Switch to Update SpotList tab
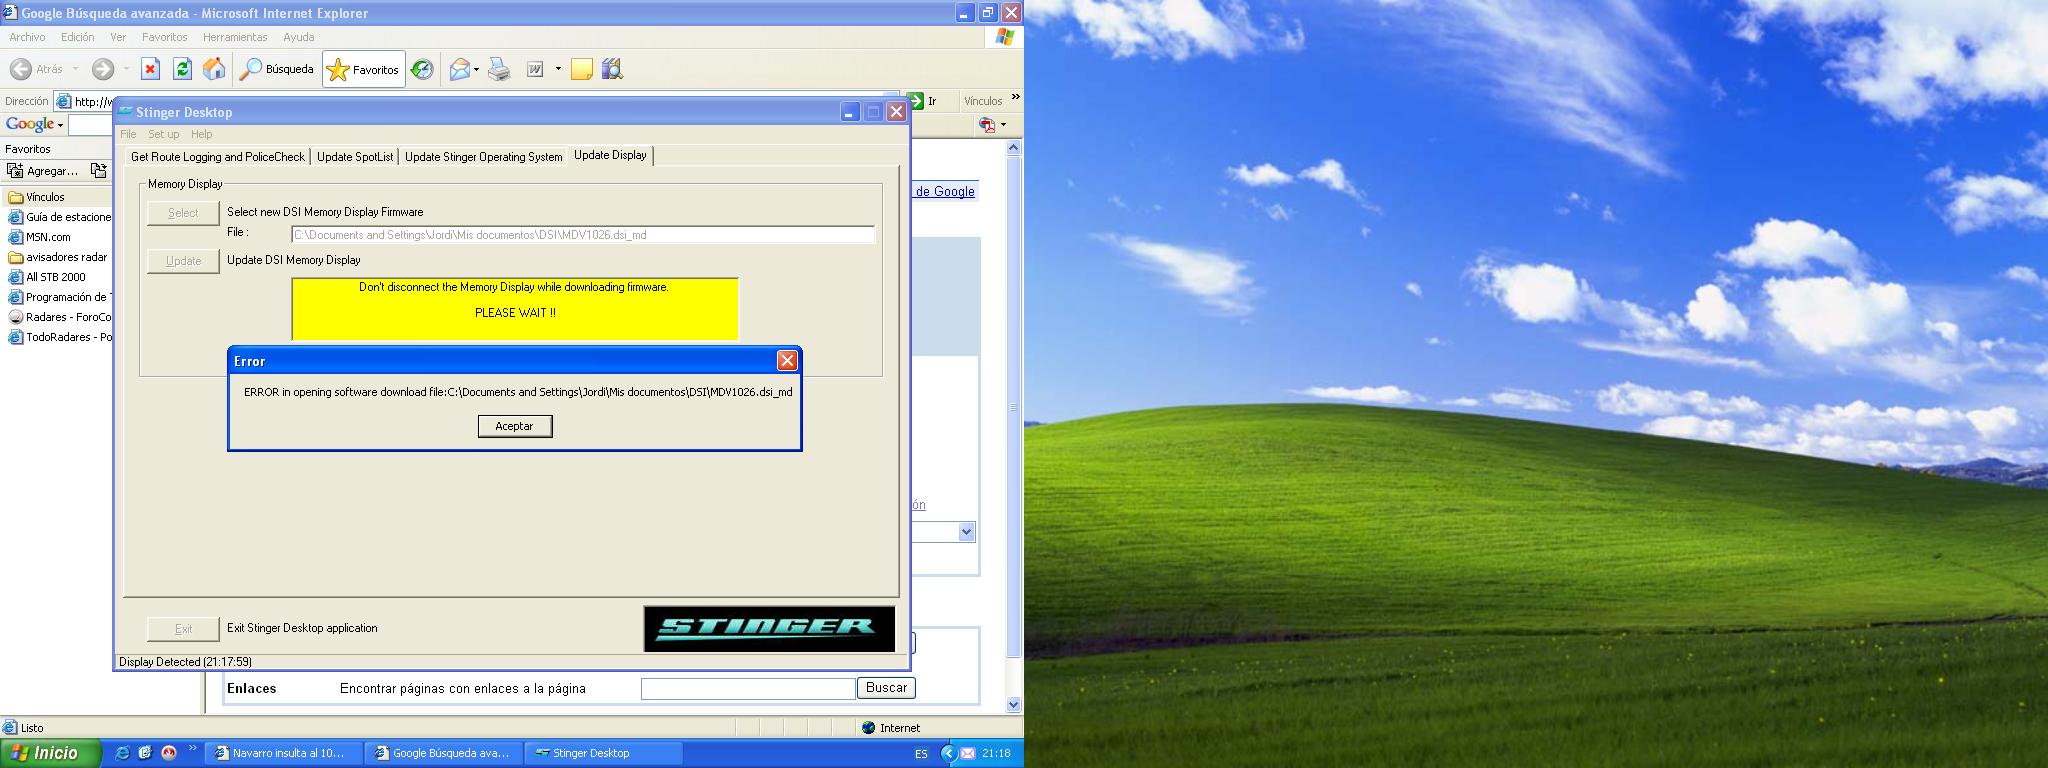Viewport: 2048px width, 768px height. (x=355, y=157)
